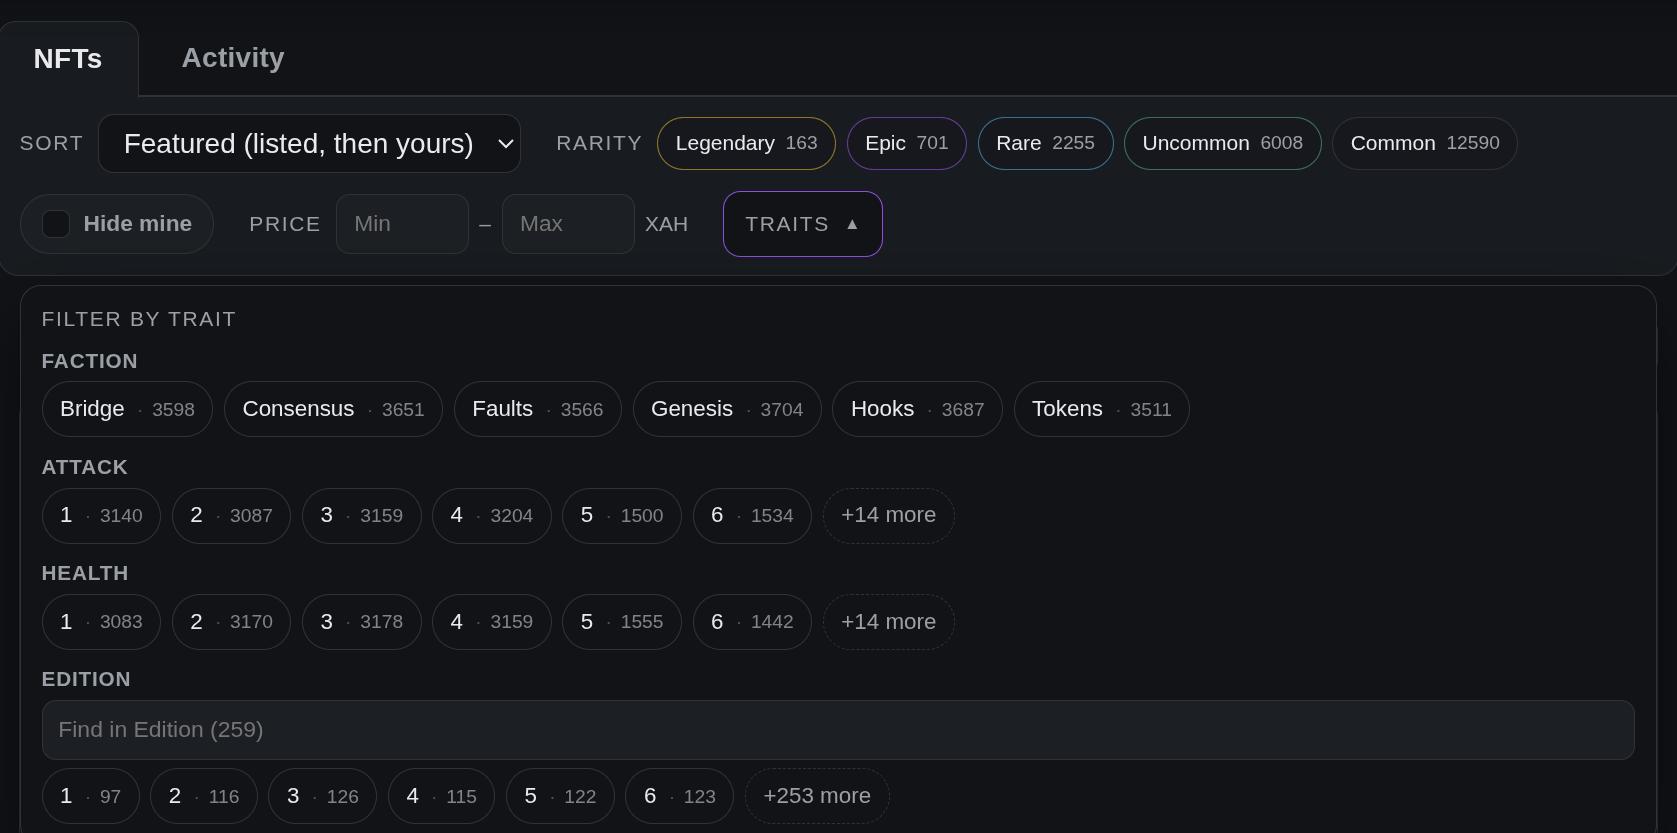This screenshot has height=833, width=1677.
Task: Click the Max price input field
Action: [x=568, y=224]
